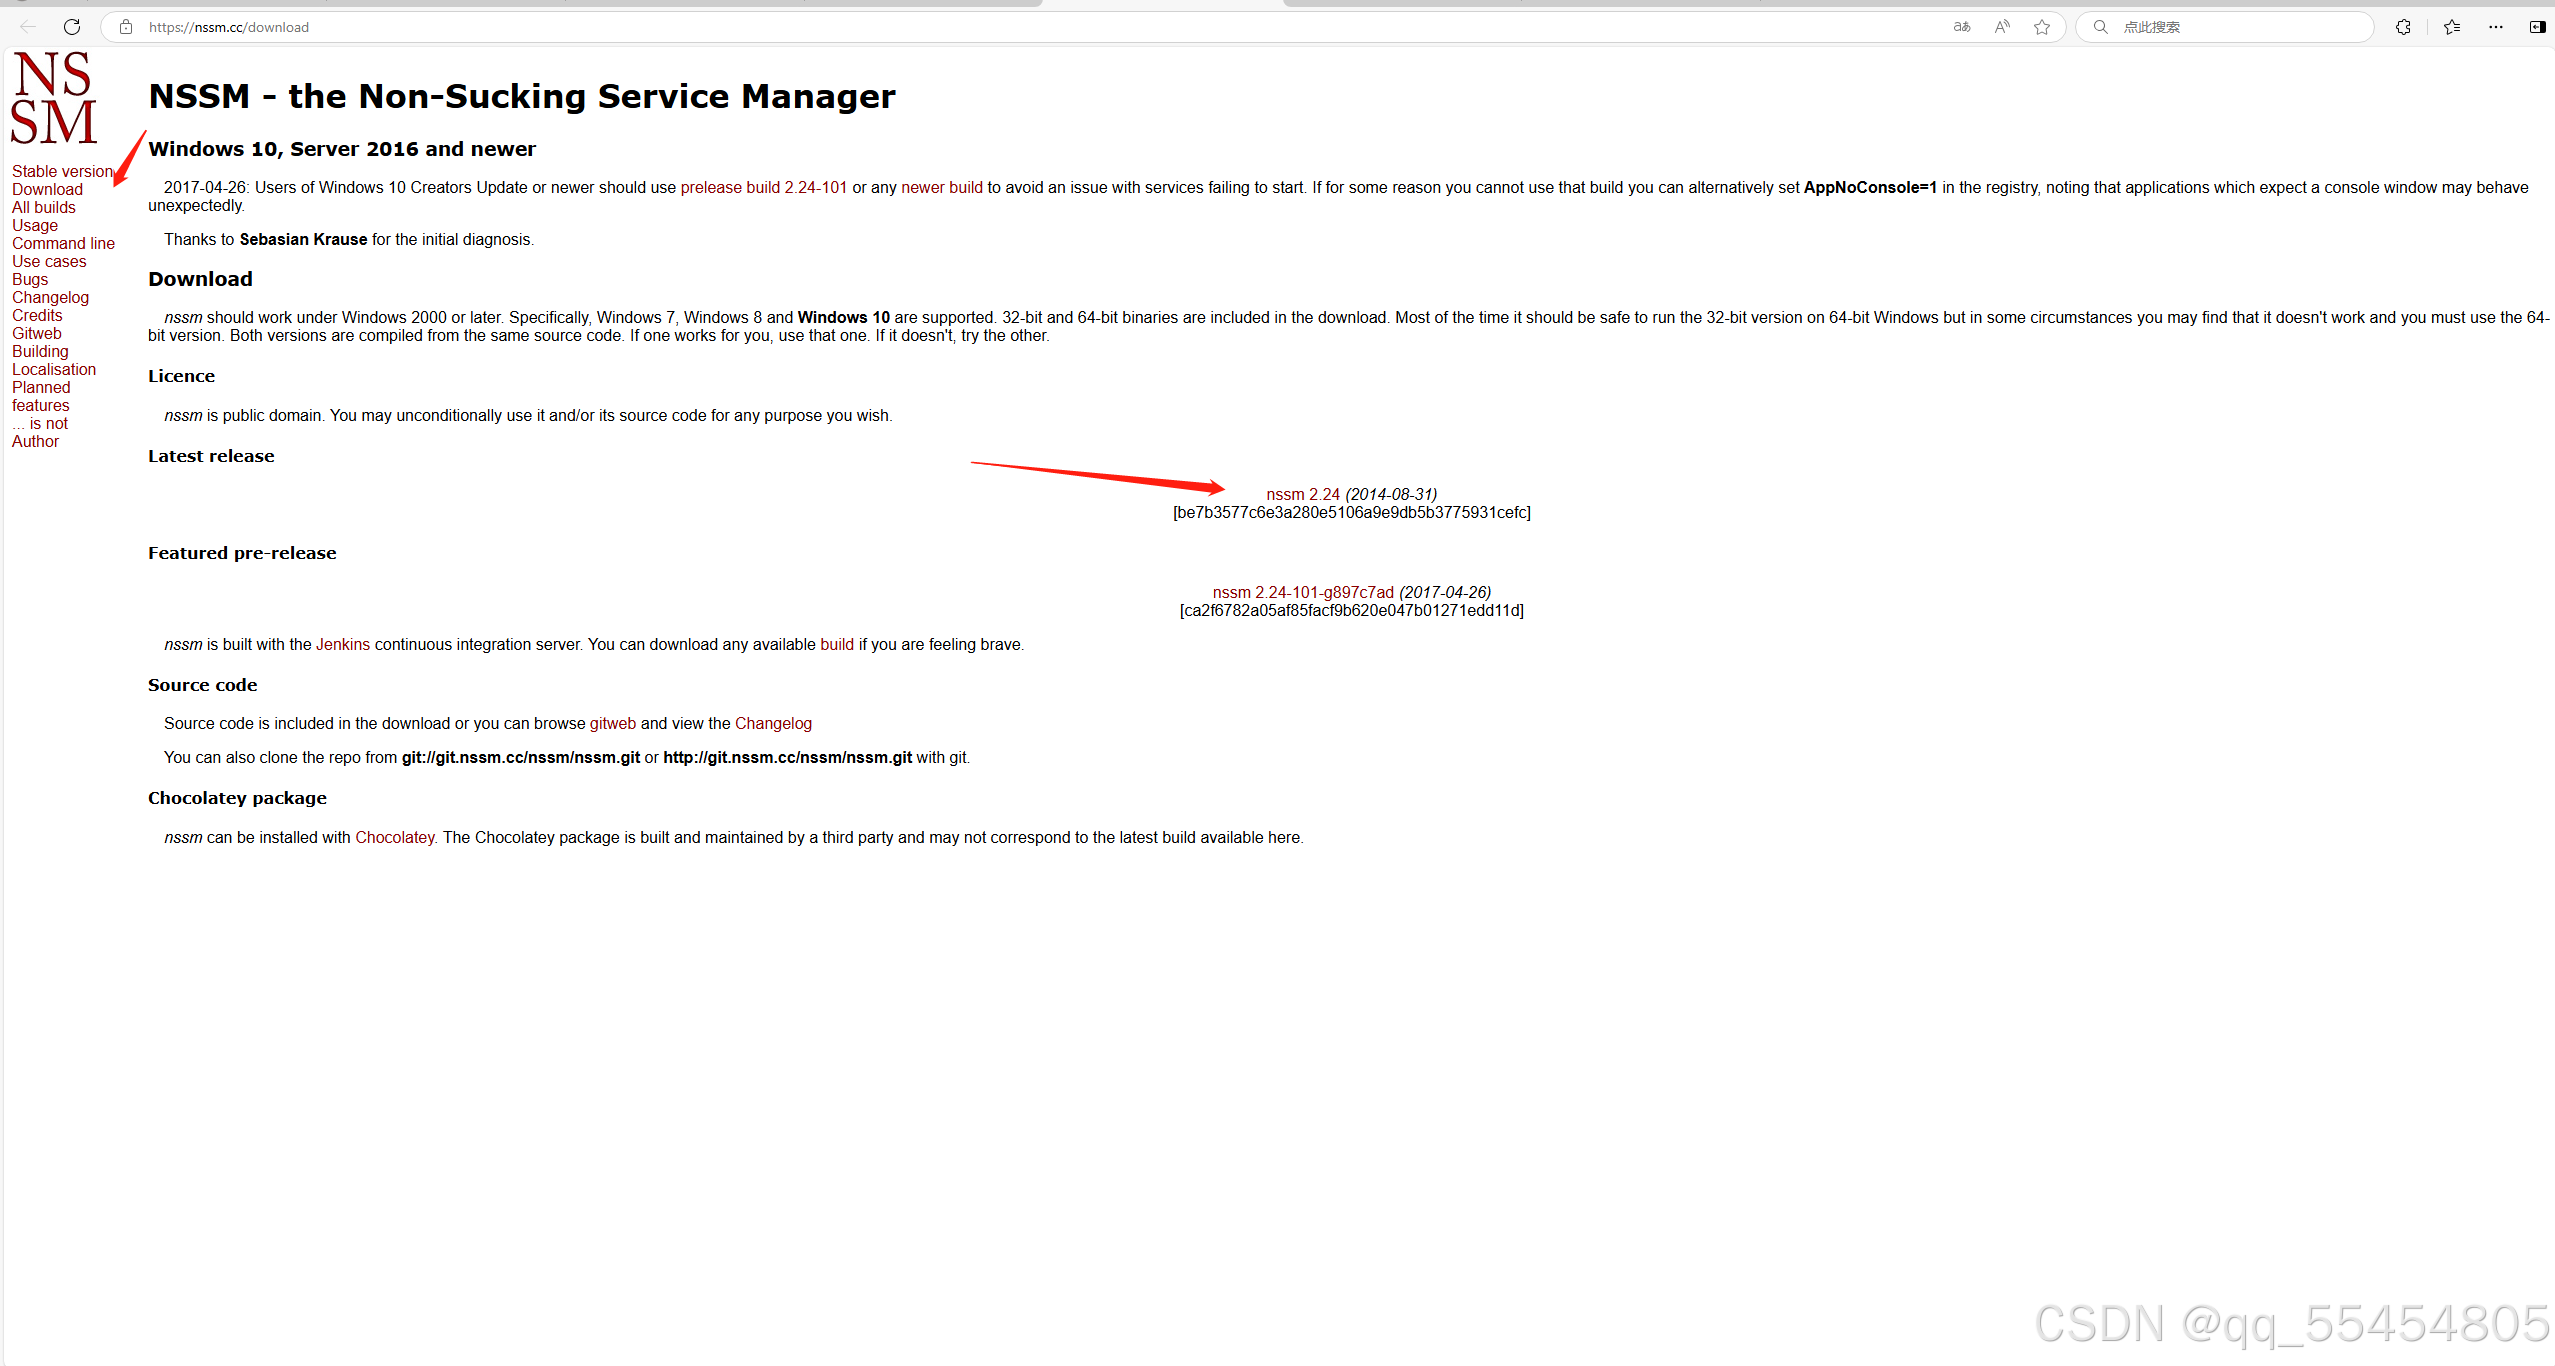
Task: Download the nssm 2.24 release link
Action: [x=1302, y=494]
